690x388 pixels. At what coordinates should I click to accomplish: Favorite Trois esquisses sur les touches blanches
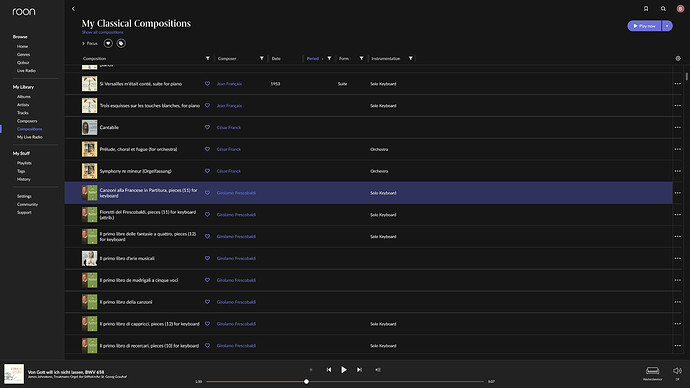pos(207,106)
